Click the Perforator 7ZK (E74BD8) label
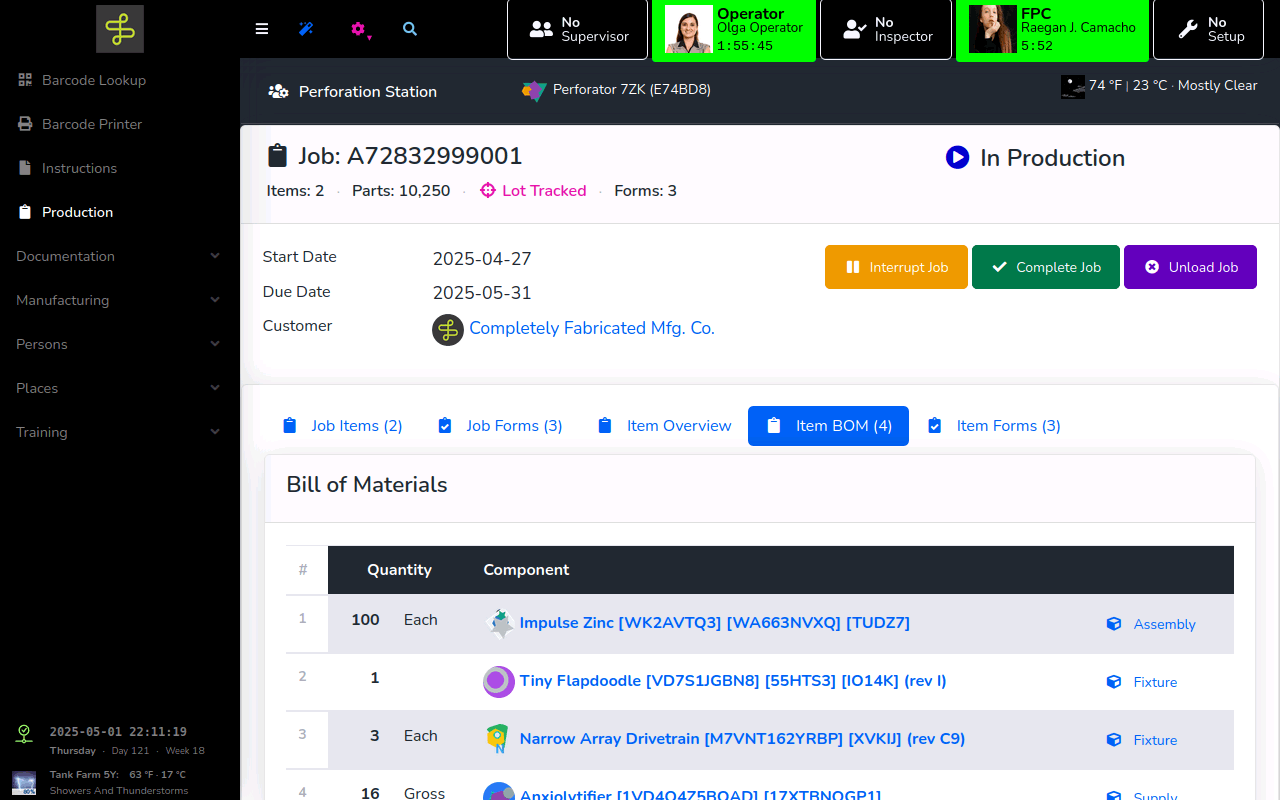 [632, 89]
